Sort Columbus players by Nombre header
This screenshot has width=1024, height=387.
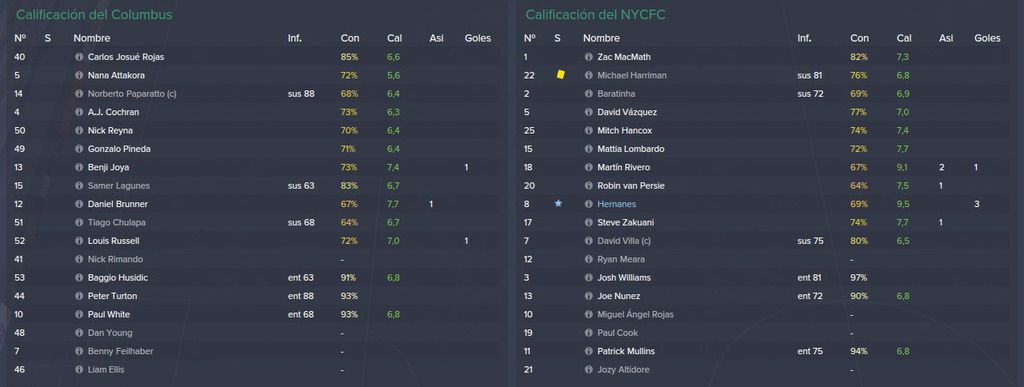coord(91,39)
